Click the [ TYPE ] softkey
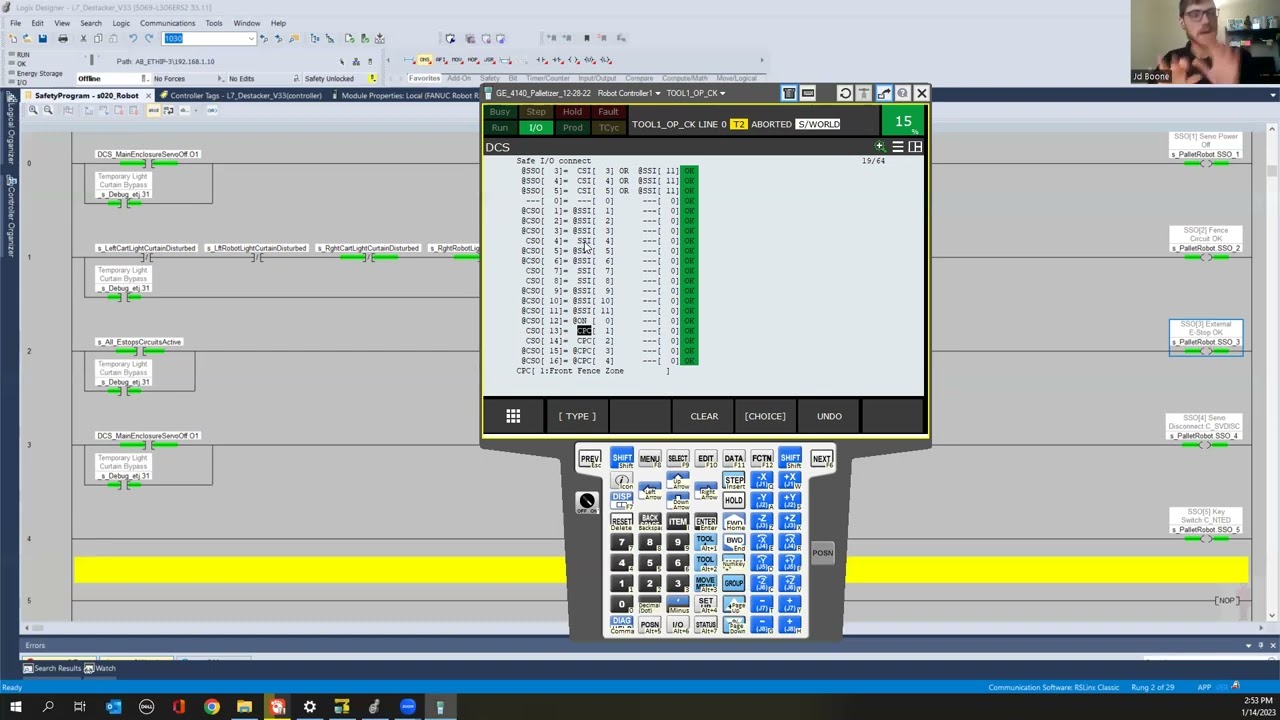 point(577,416)
